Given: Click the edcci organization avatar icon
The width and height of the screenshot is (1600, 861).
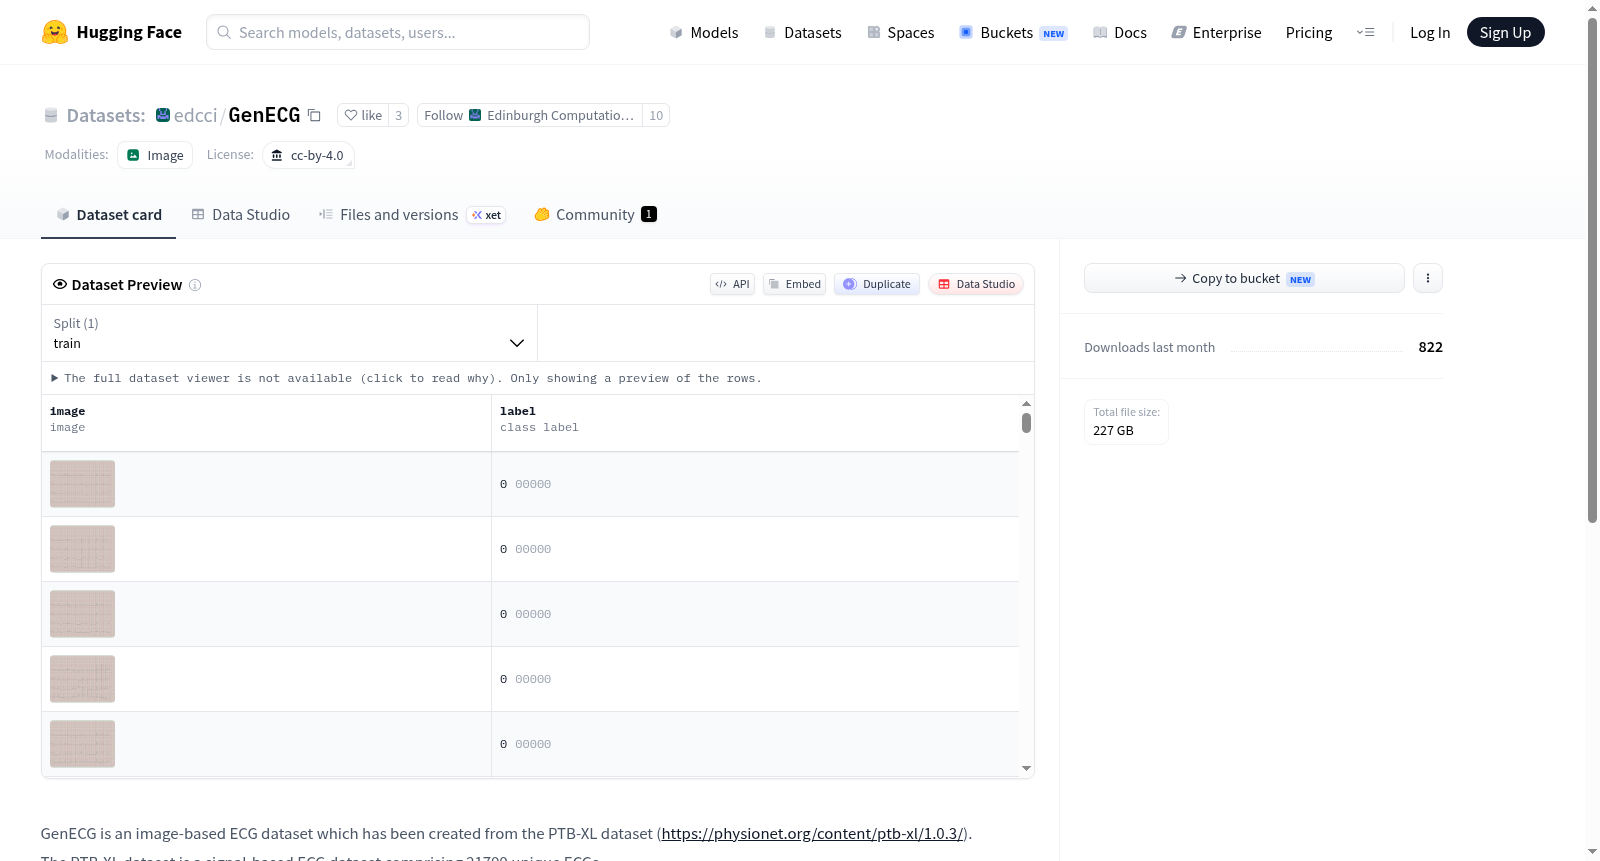Looking at the screenshot, I should coord(163,115).
